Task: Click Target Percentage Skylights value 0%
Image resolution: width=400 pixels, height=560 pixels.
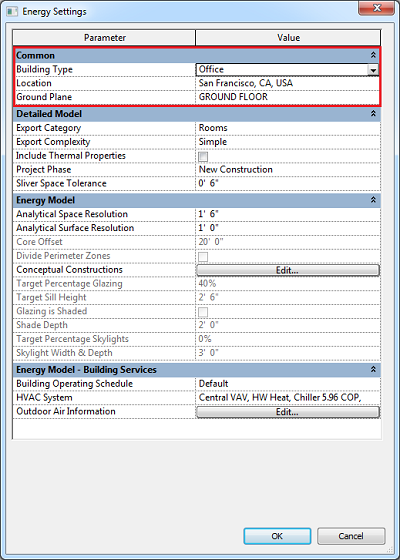Action: click(x=288, y=339)
